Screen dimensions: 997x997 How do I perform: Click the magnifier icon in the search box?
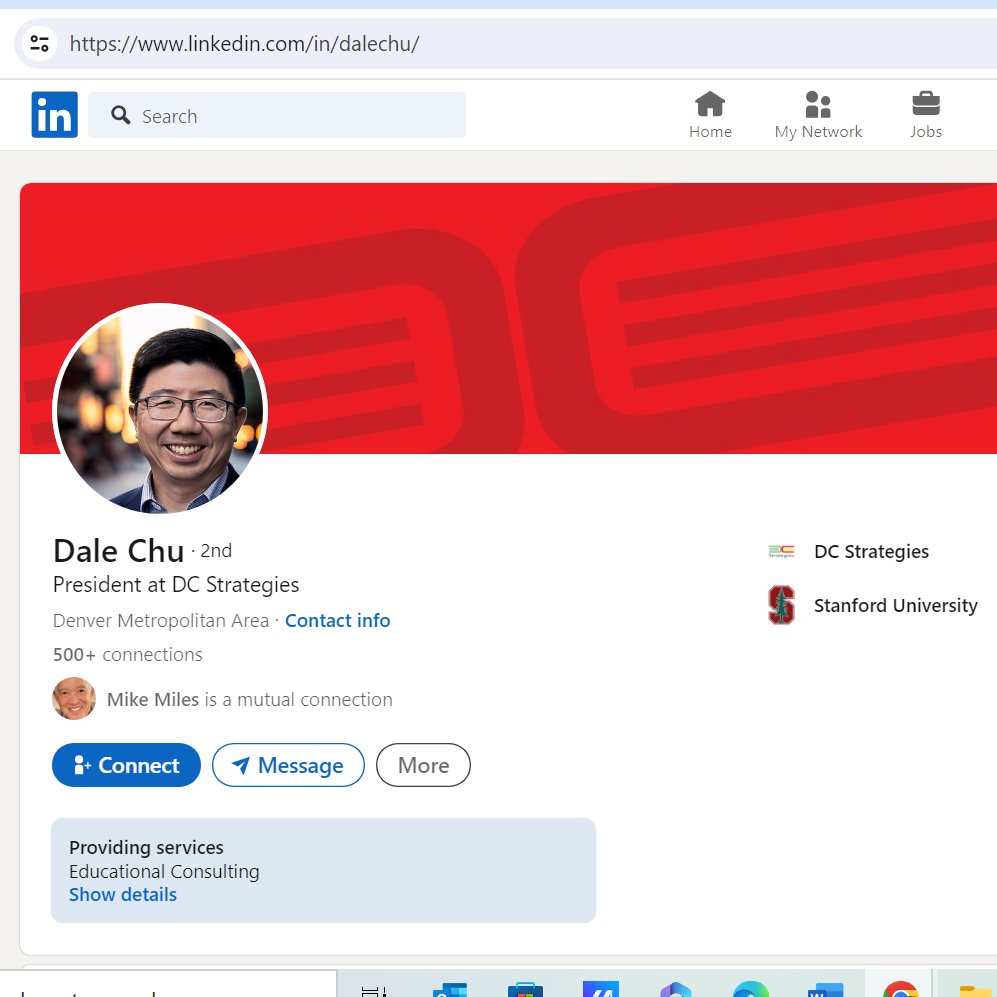tap(120, 115)
